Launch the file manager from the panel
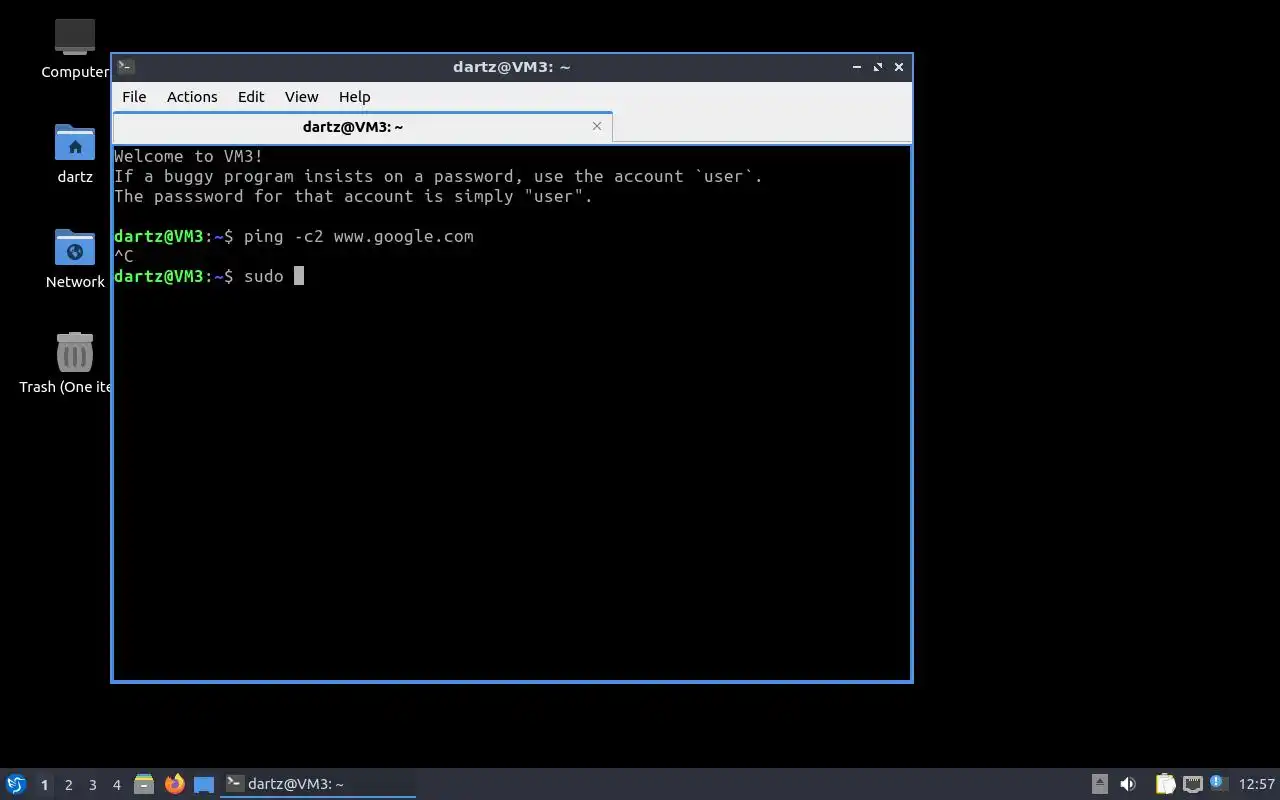The image size is (1280, 800). 144,784
